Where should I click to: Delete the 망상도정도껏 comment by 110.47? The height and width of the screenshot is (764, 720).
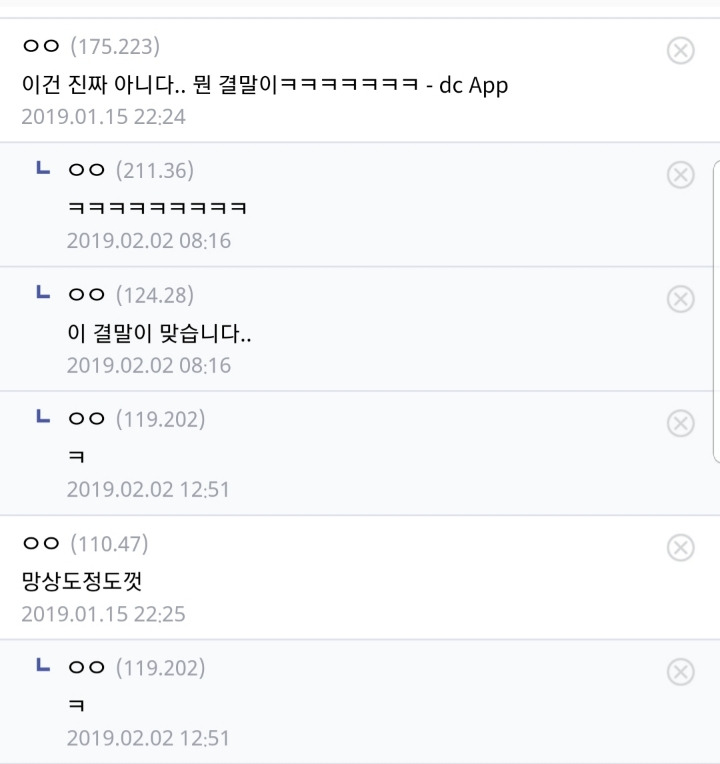681,548
